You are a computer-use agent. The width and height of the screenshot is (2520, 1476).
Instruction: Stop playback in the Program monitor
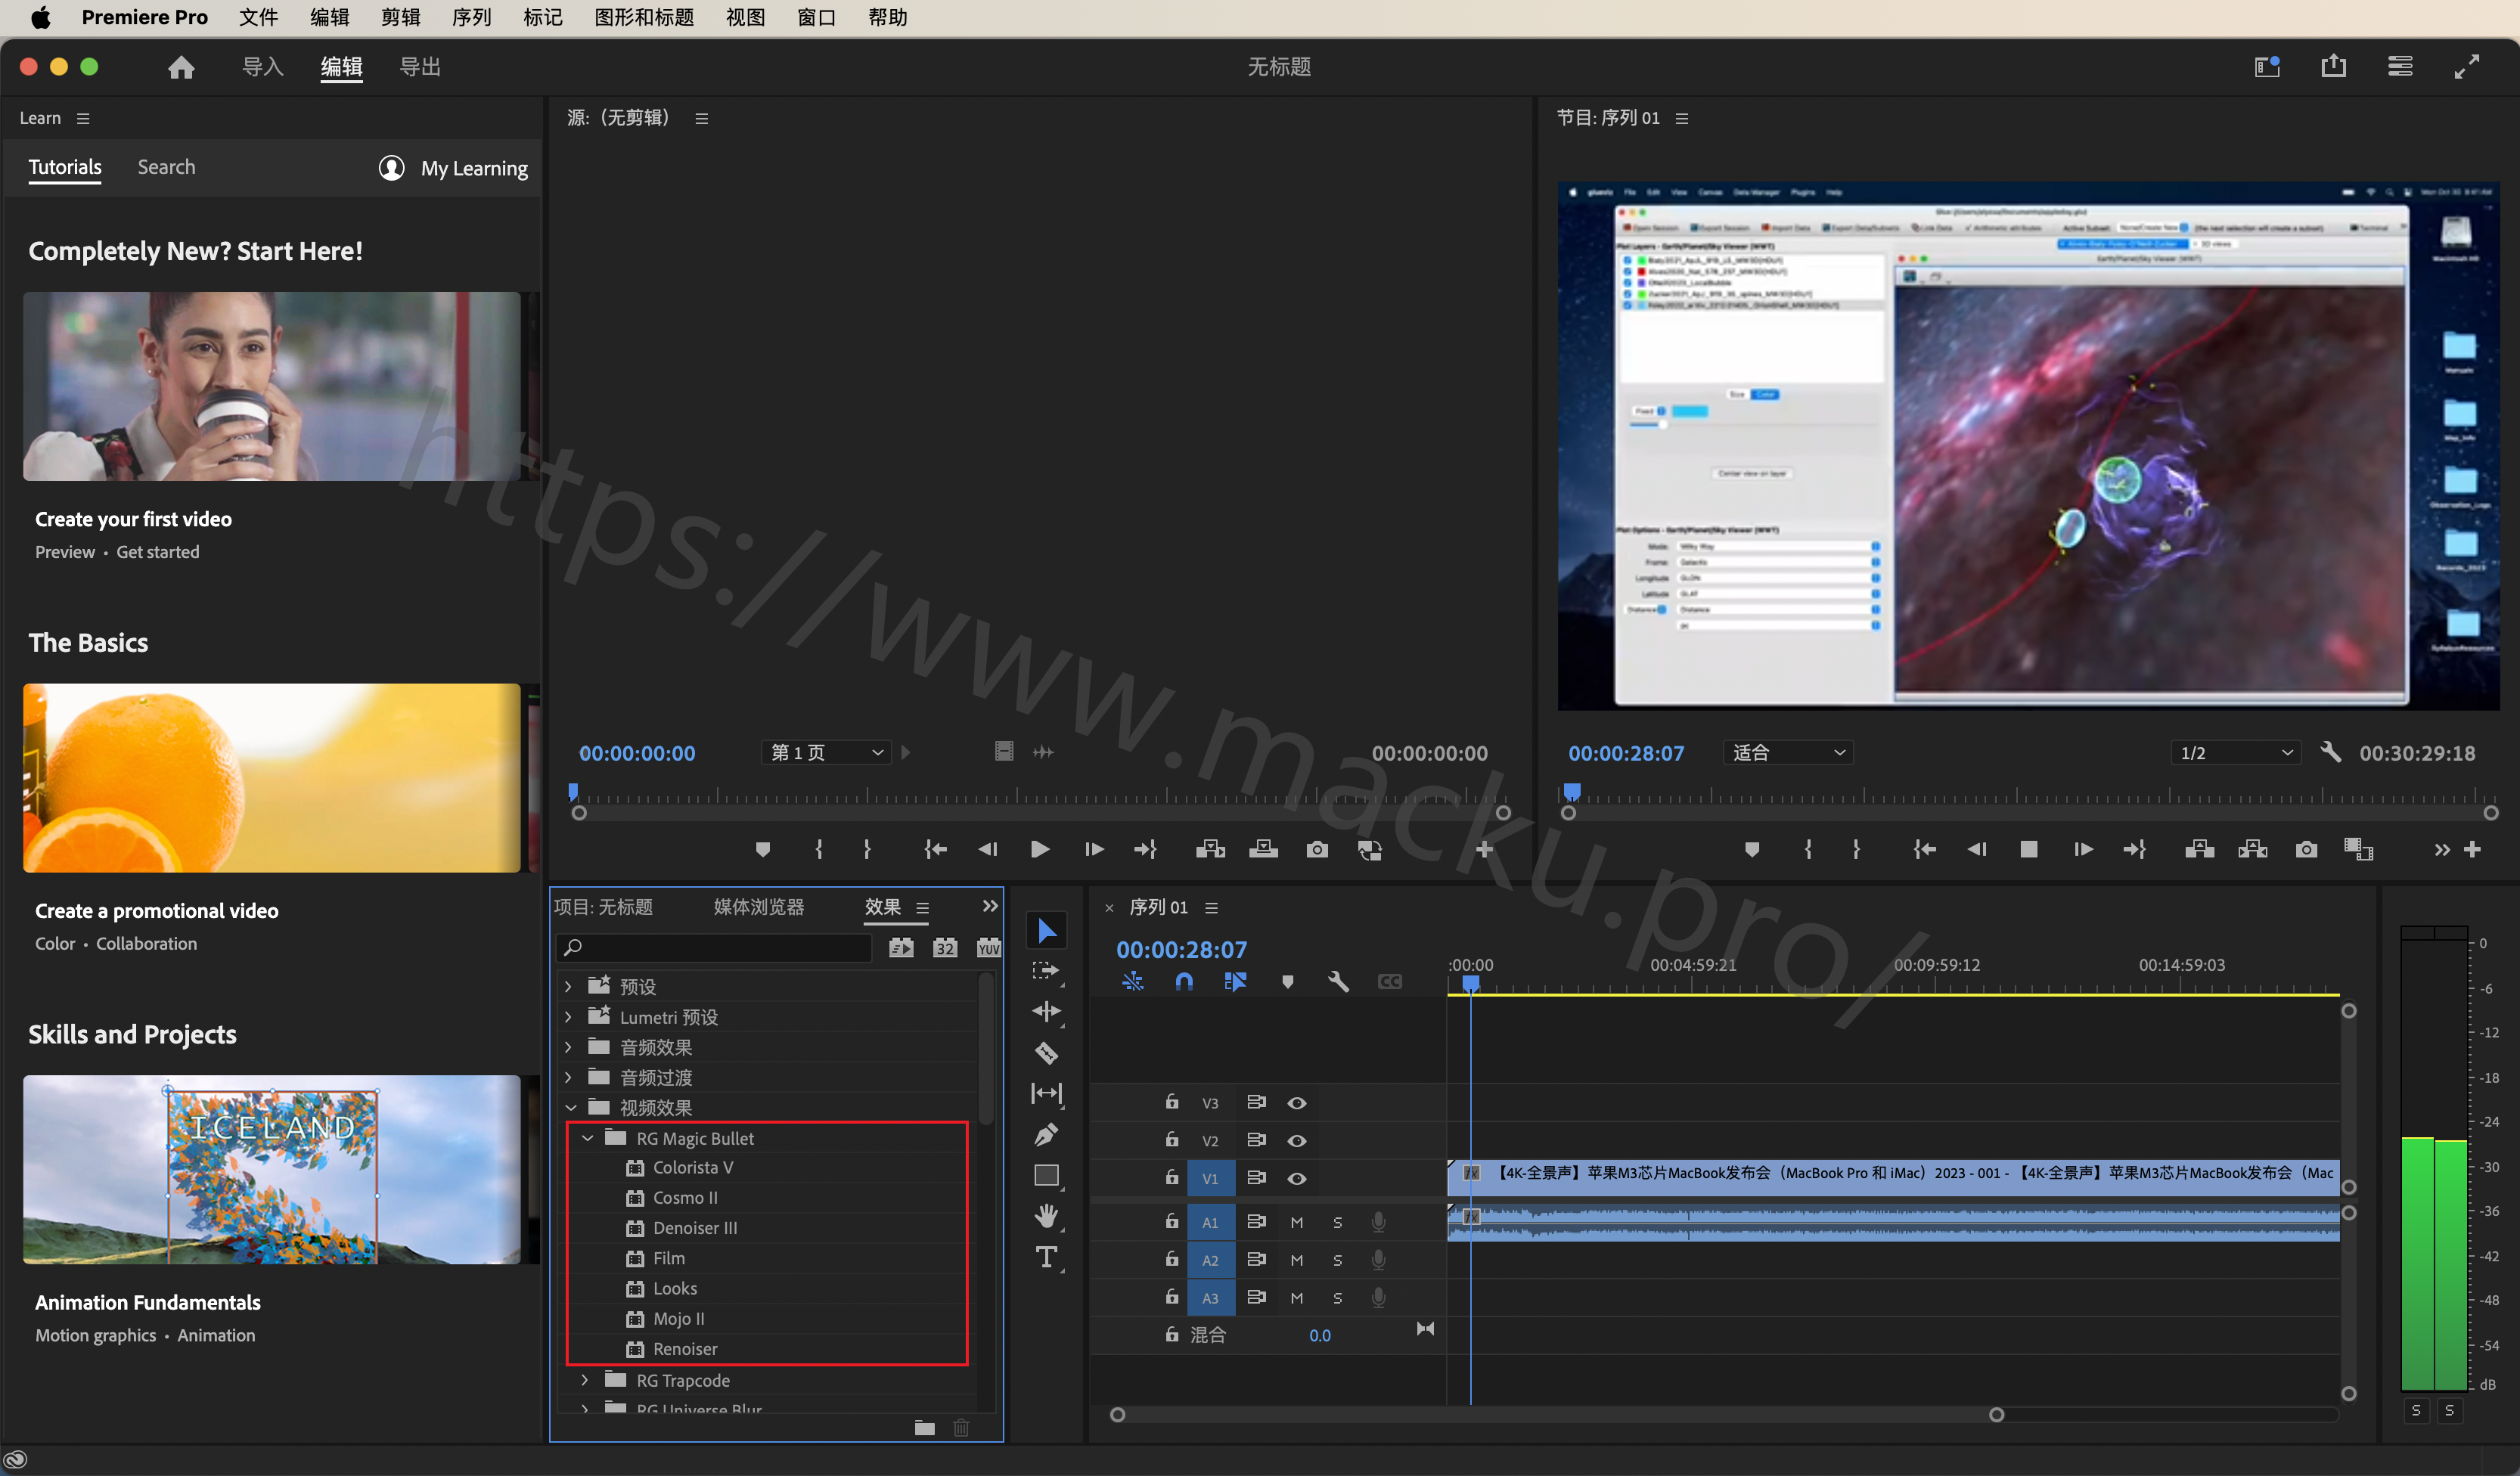2029,849
